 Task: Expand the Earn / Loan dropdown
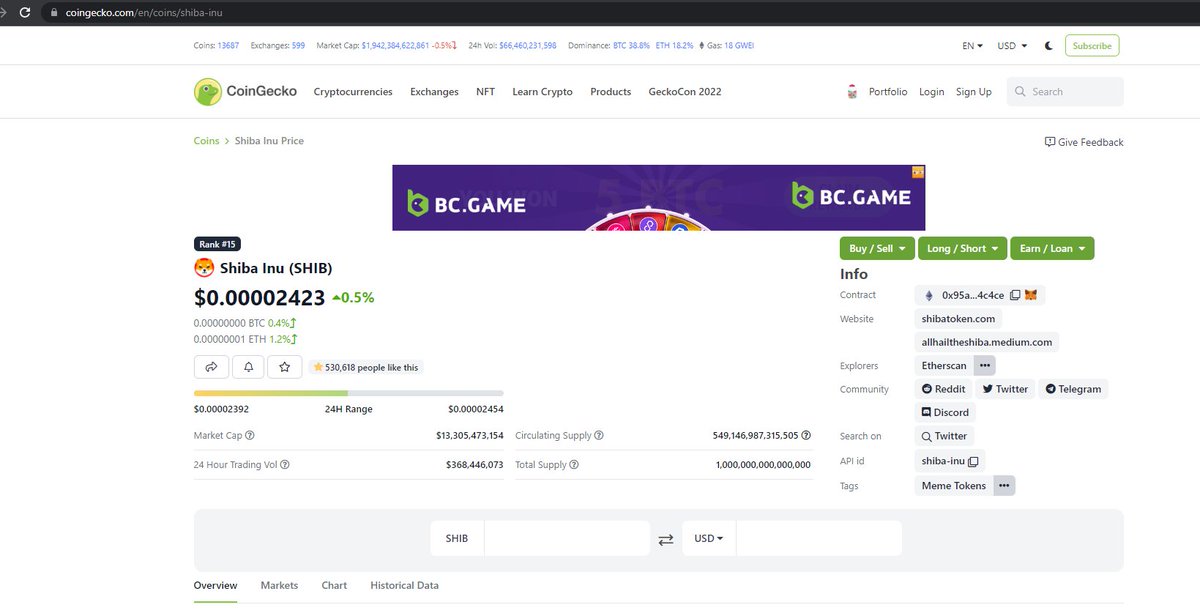tap(1052, 248)
